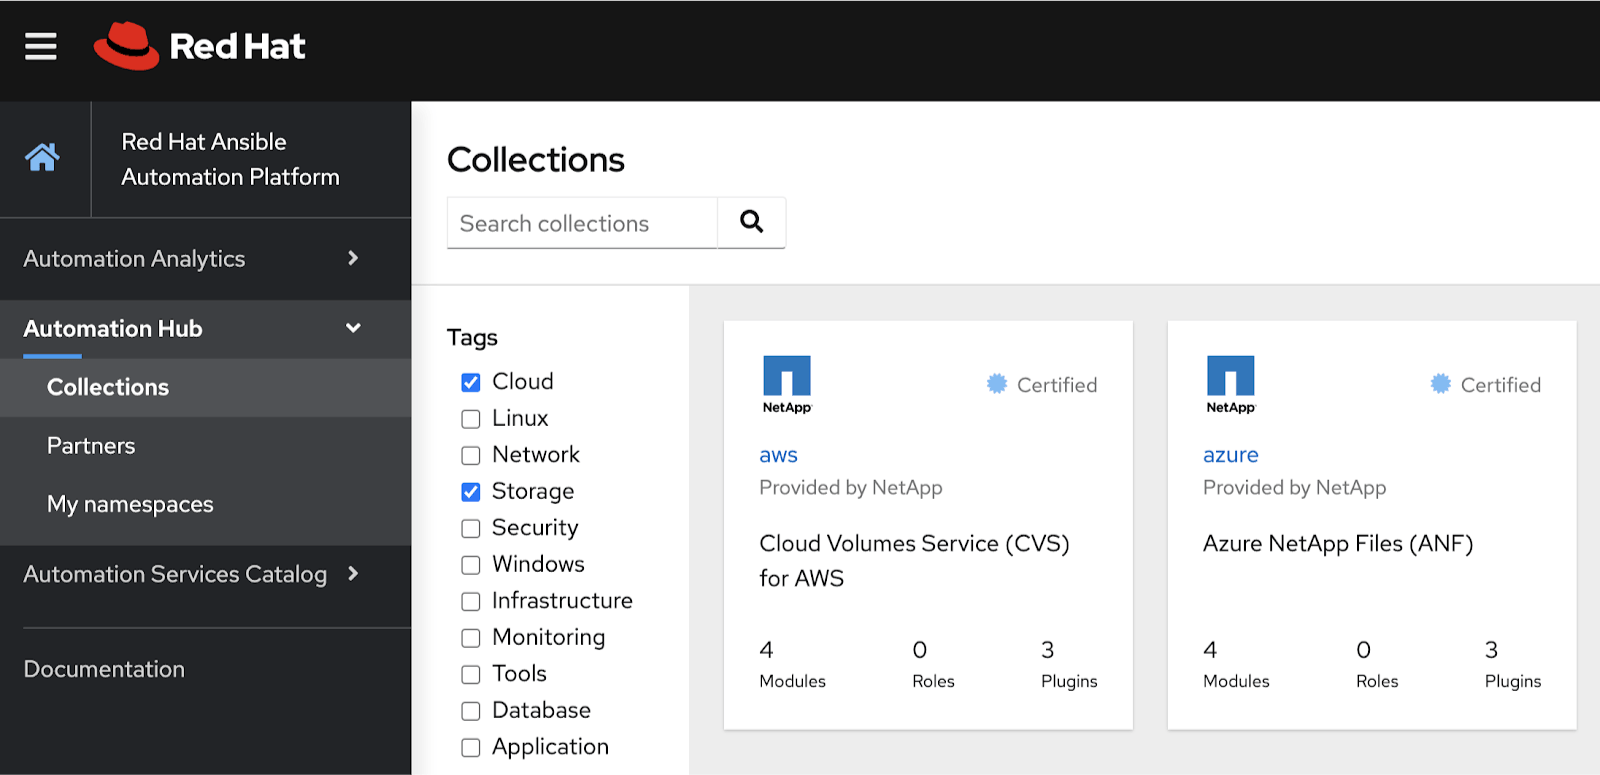
Task: Click the NetApp logo on aws card
Action: coord(787,384)
